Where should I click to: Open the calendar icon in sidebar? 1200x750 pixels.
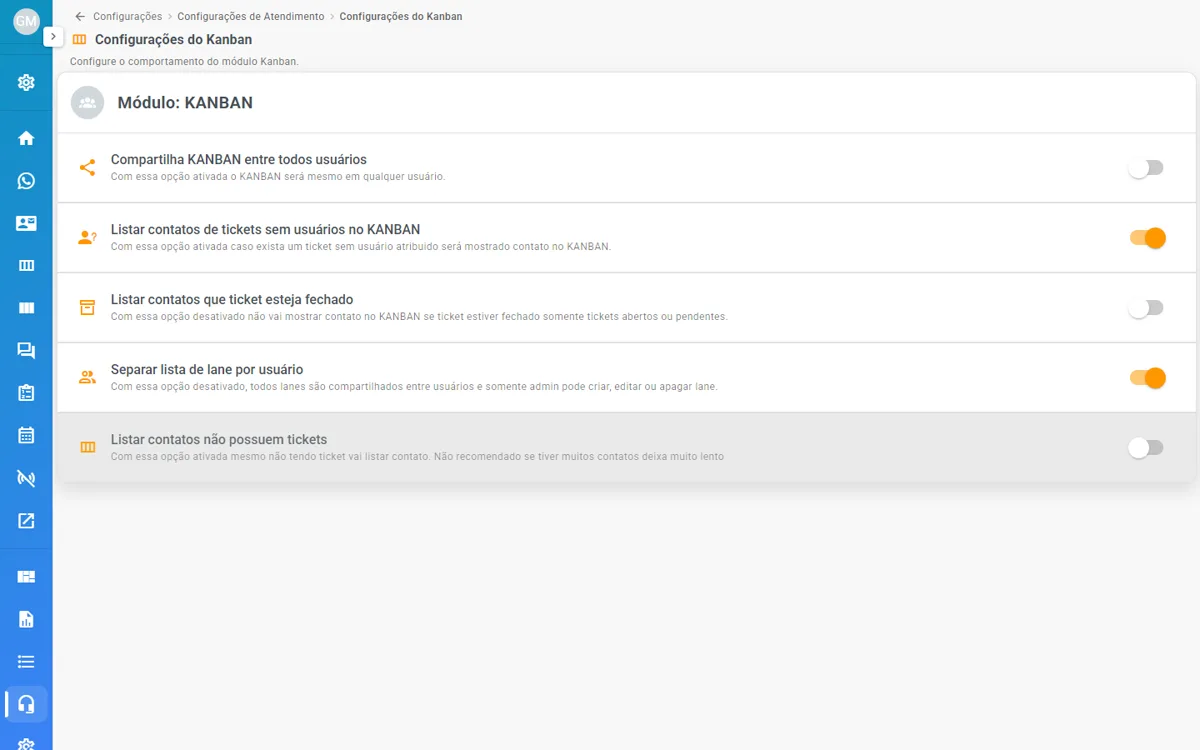(x=26, y=435)
